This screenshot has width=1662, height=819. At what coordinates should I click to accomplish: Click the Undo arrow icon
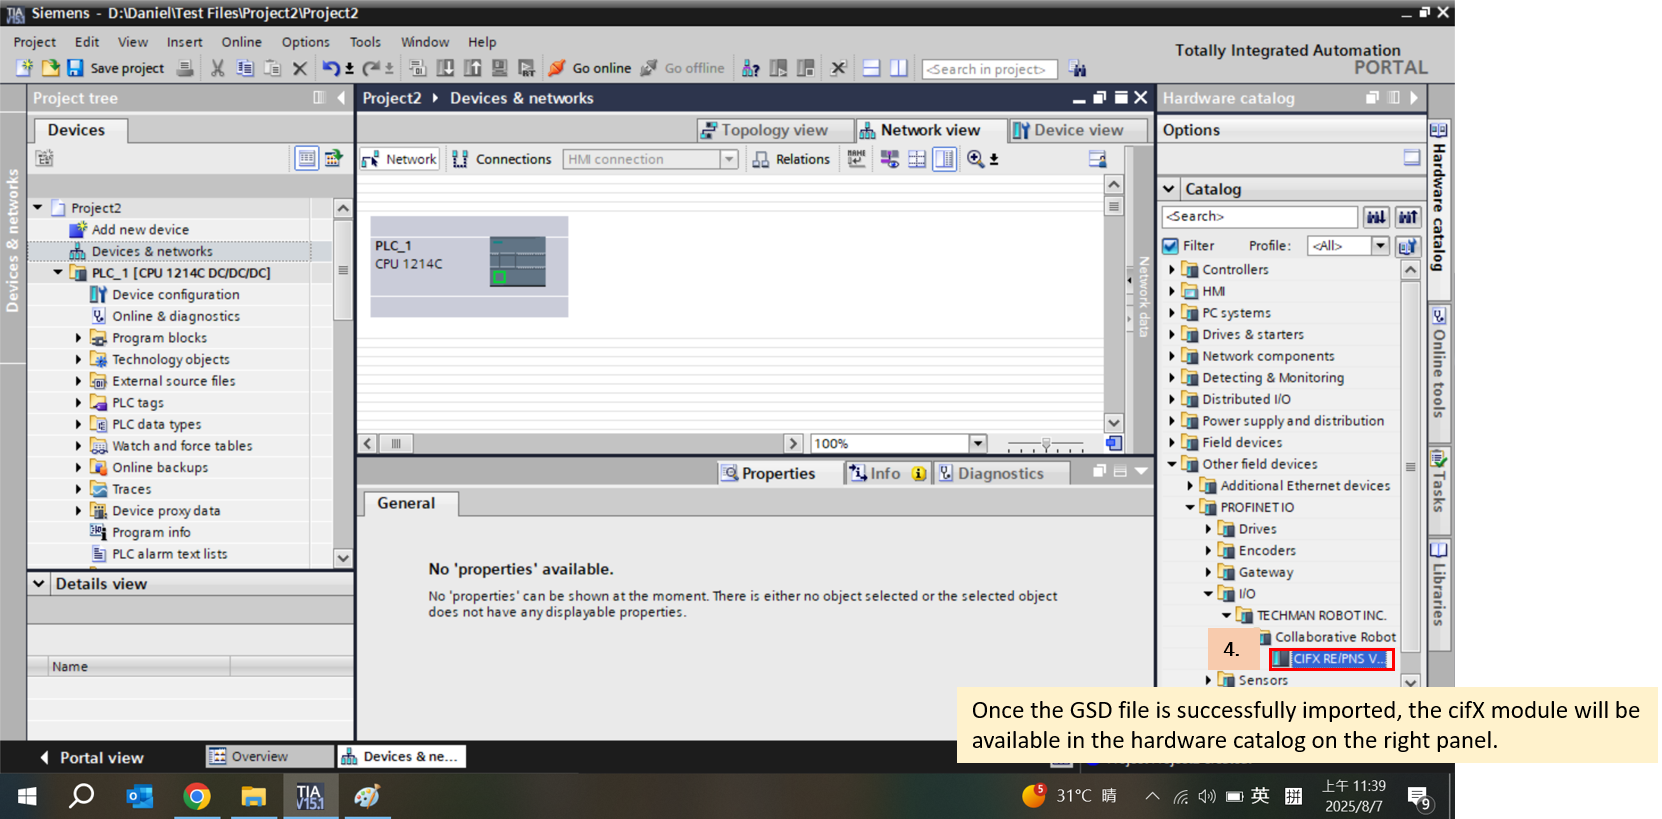tap(331, 68)
